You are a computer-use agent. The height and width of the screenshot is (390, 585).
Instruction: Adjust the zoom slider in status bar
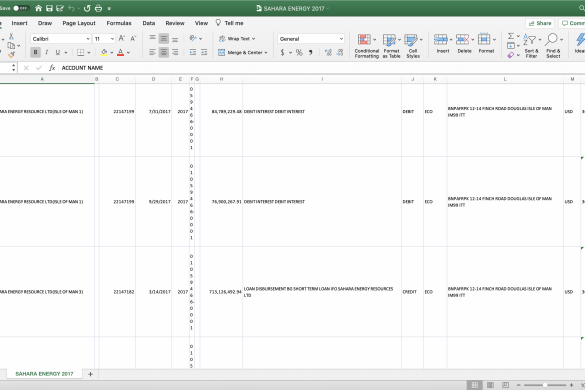coord(545,385)
